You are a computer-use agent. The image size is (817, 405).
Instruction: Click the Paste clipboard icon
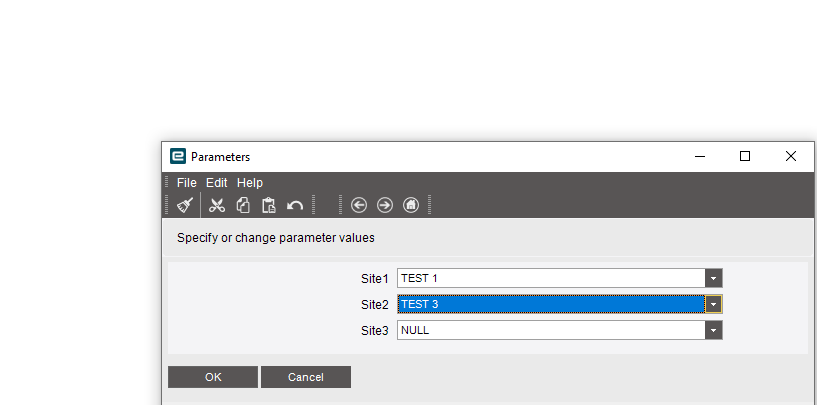268,205
